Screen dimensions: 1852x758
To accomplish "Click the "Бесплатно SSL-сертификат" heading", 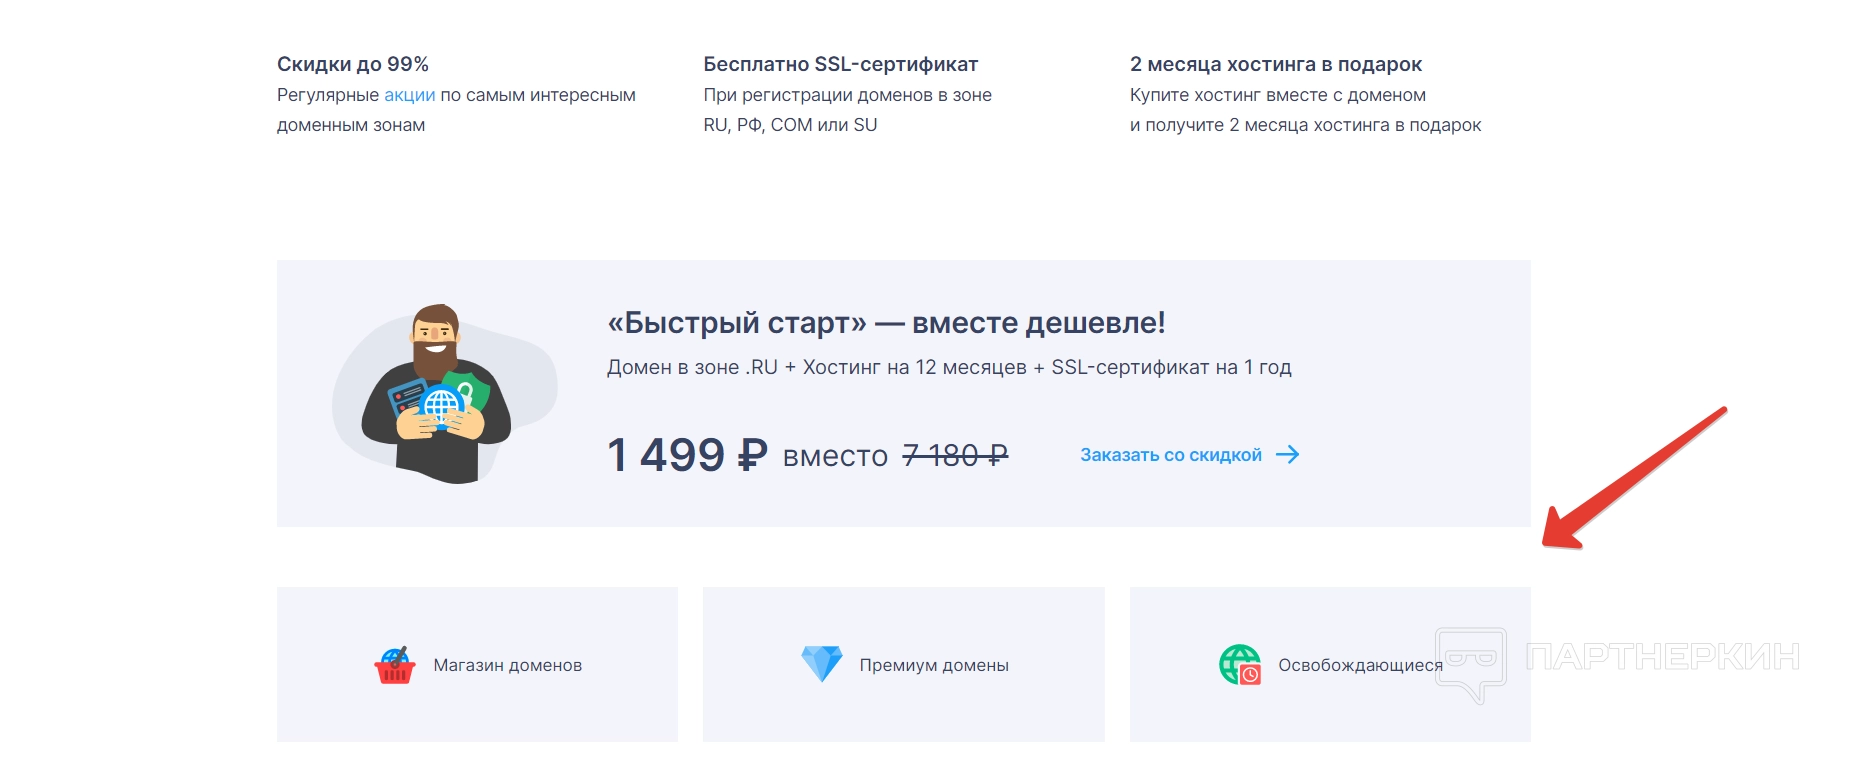I will [x=840, y=64].
